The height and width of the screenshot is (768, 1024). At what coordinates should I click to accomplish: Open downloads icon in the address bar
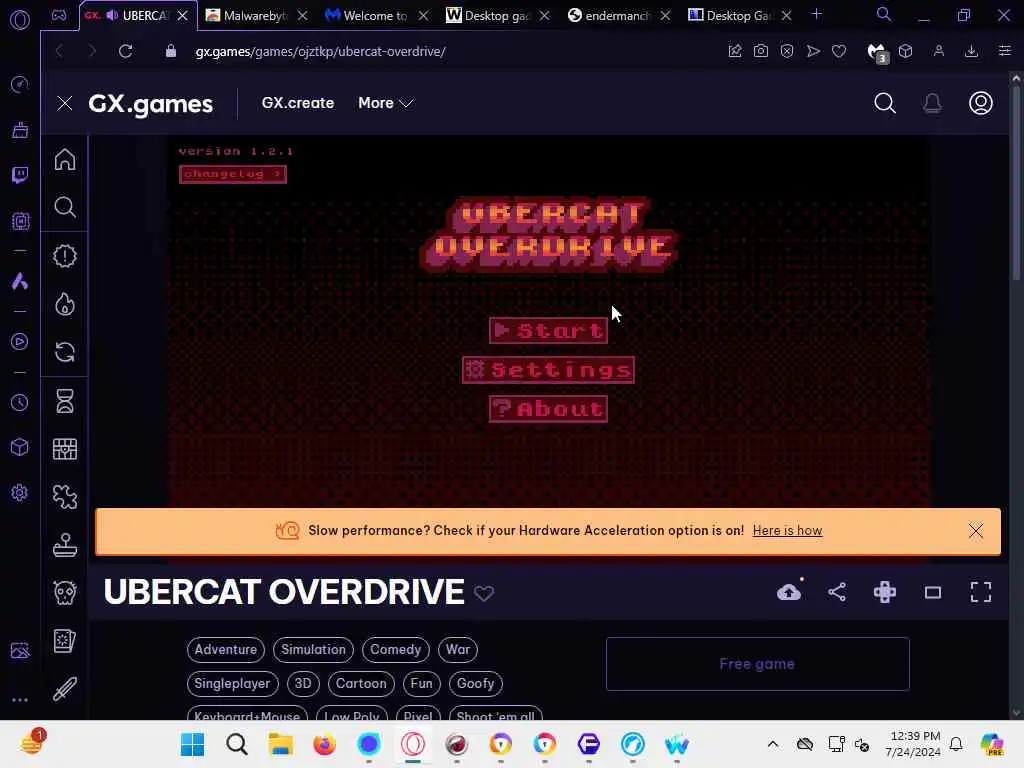tap(971, 51)
